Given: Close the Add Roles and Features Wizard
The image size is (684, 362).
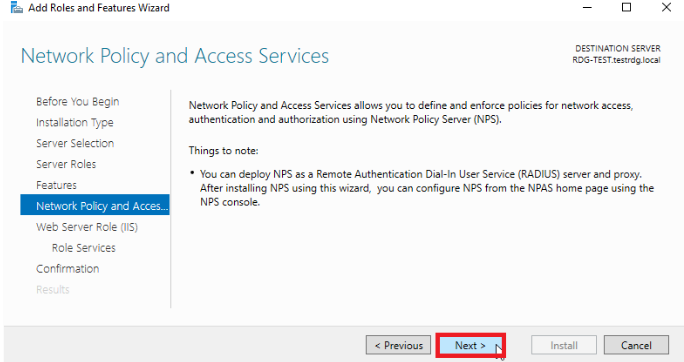Looking at the screenshot, I should coord(666,7).
